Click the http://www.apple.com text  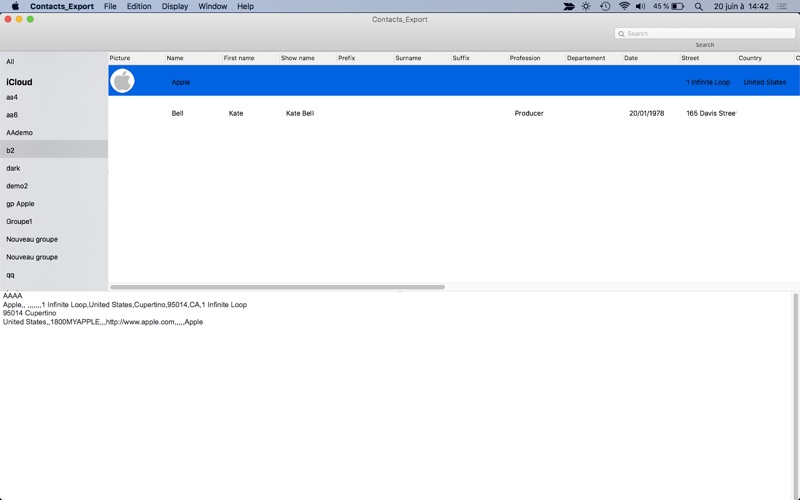point(140,322)
